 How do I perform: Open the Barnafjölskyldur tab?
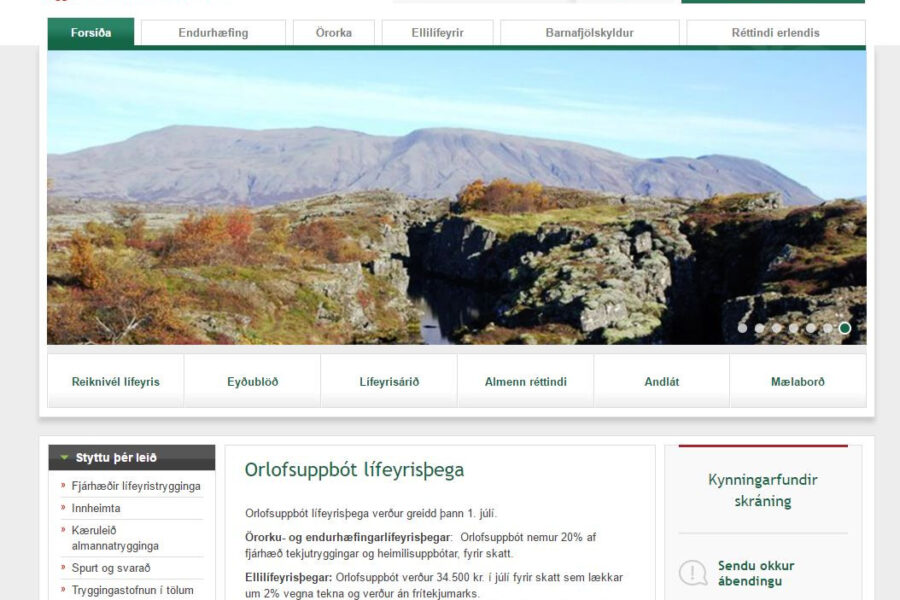pos(589,33)
